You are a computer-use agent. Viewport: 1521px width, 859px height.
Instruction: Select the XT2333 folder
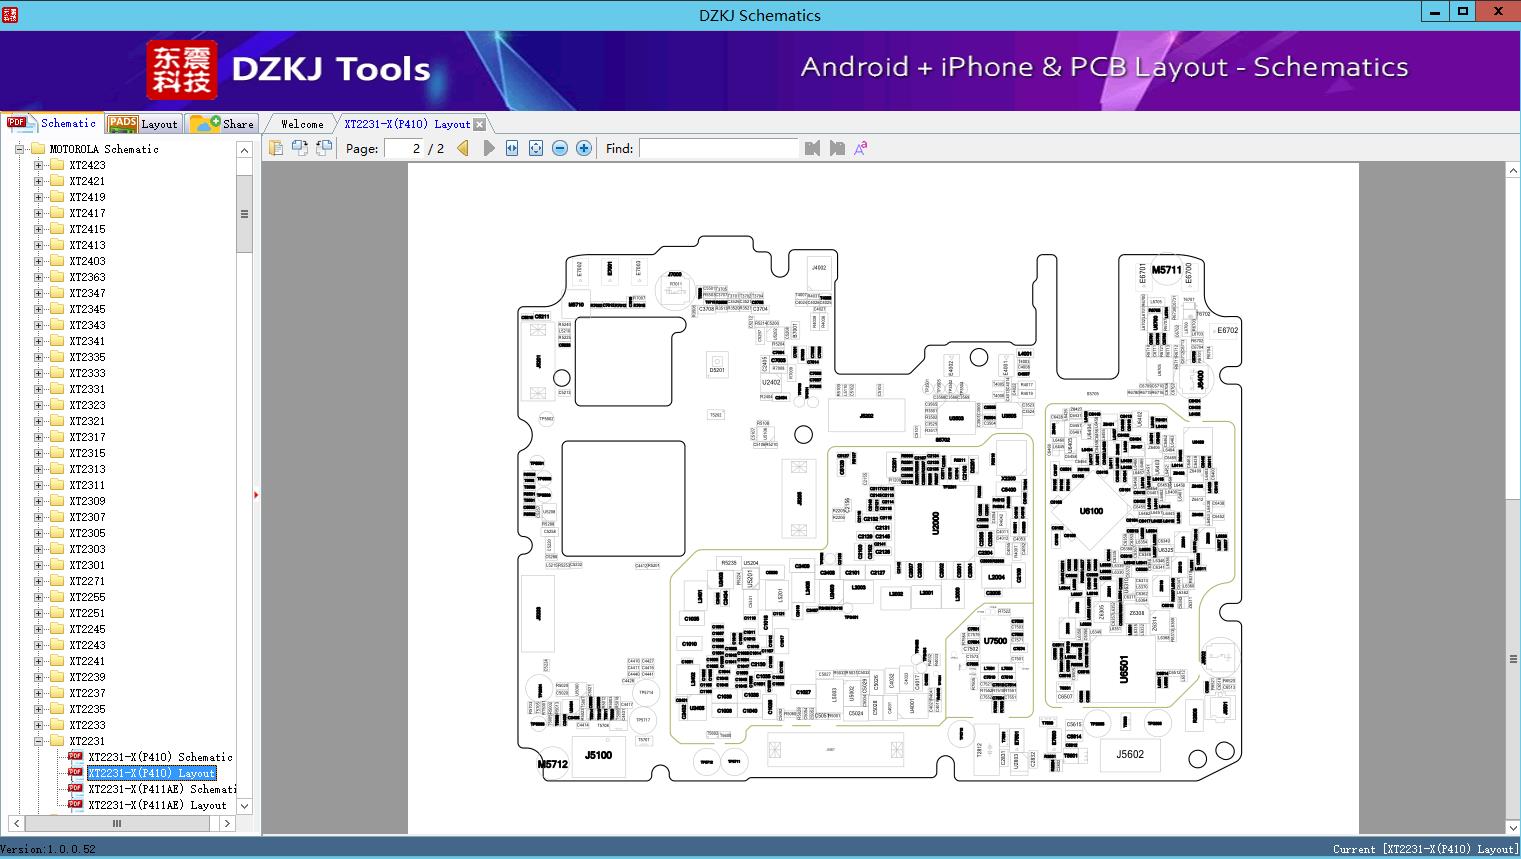click(x=87, y=373)
